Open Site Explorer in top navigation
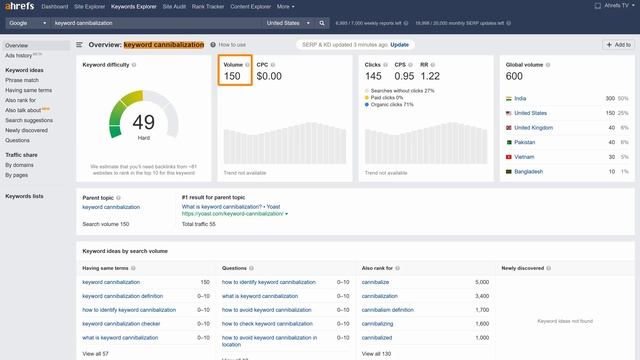The image size is (640, 360). click(89, 7)
